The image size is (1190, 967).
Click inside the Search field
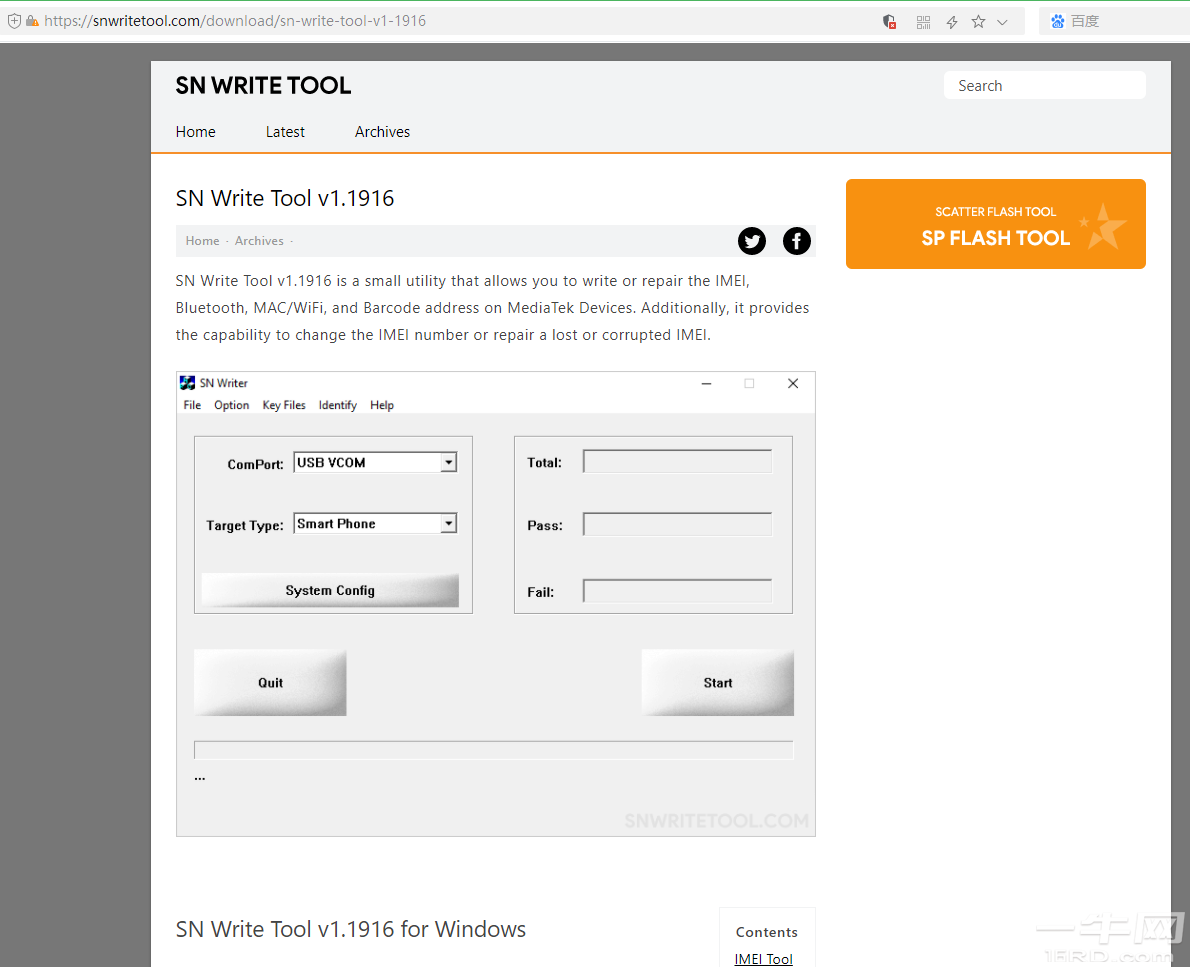pyautogui.click(x=1044, y=85)
